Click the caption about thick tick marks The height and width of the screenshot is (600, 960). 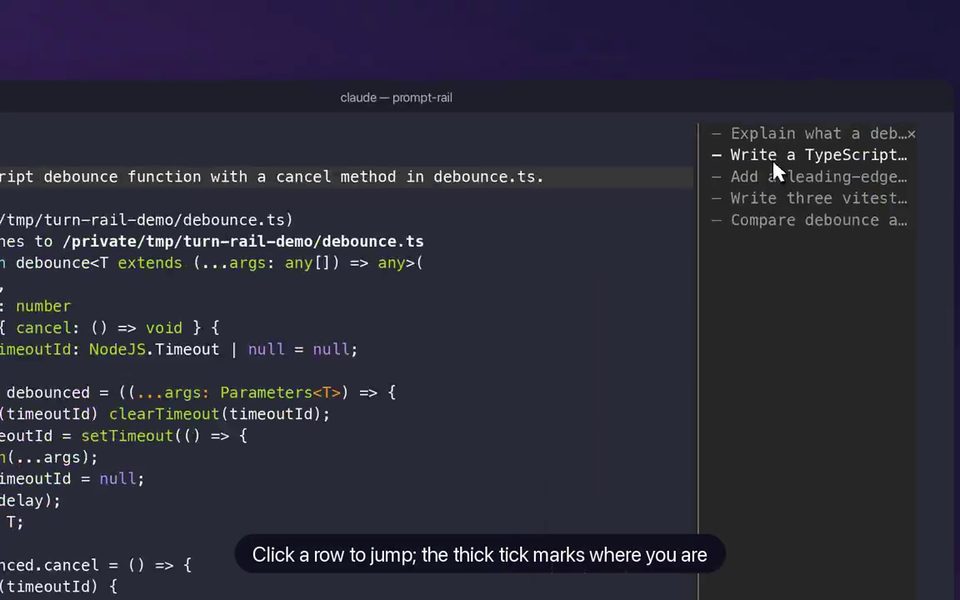pyautogui.click(x=479, y=555)
